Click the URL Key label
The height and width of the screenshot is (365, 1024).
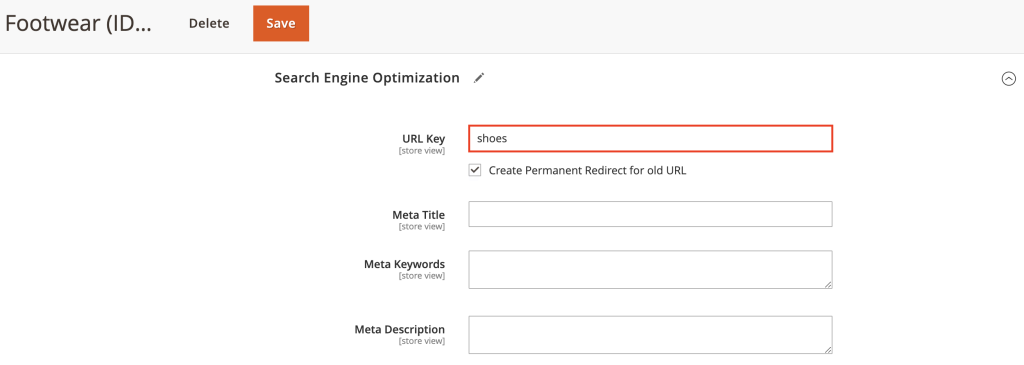(424, 138)
